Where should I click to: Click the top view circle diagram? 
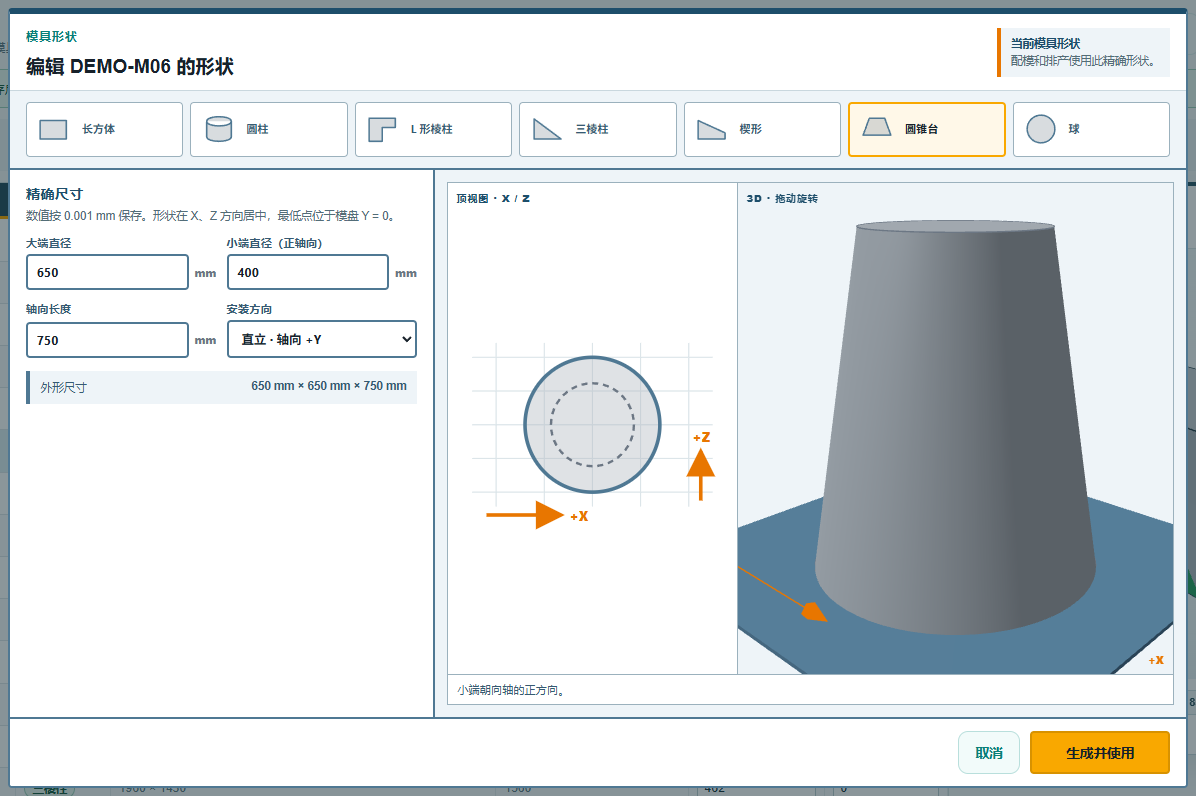[592, 424]
